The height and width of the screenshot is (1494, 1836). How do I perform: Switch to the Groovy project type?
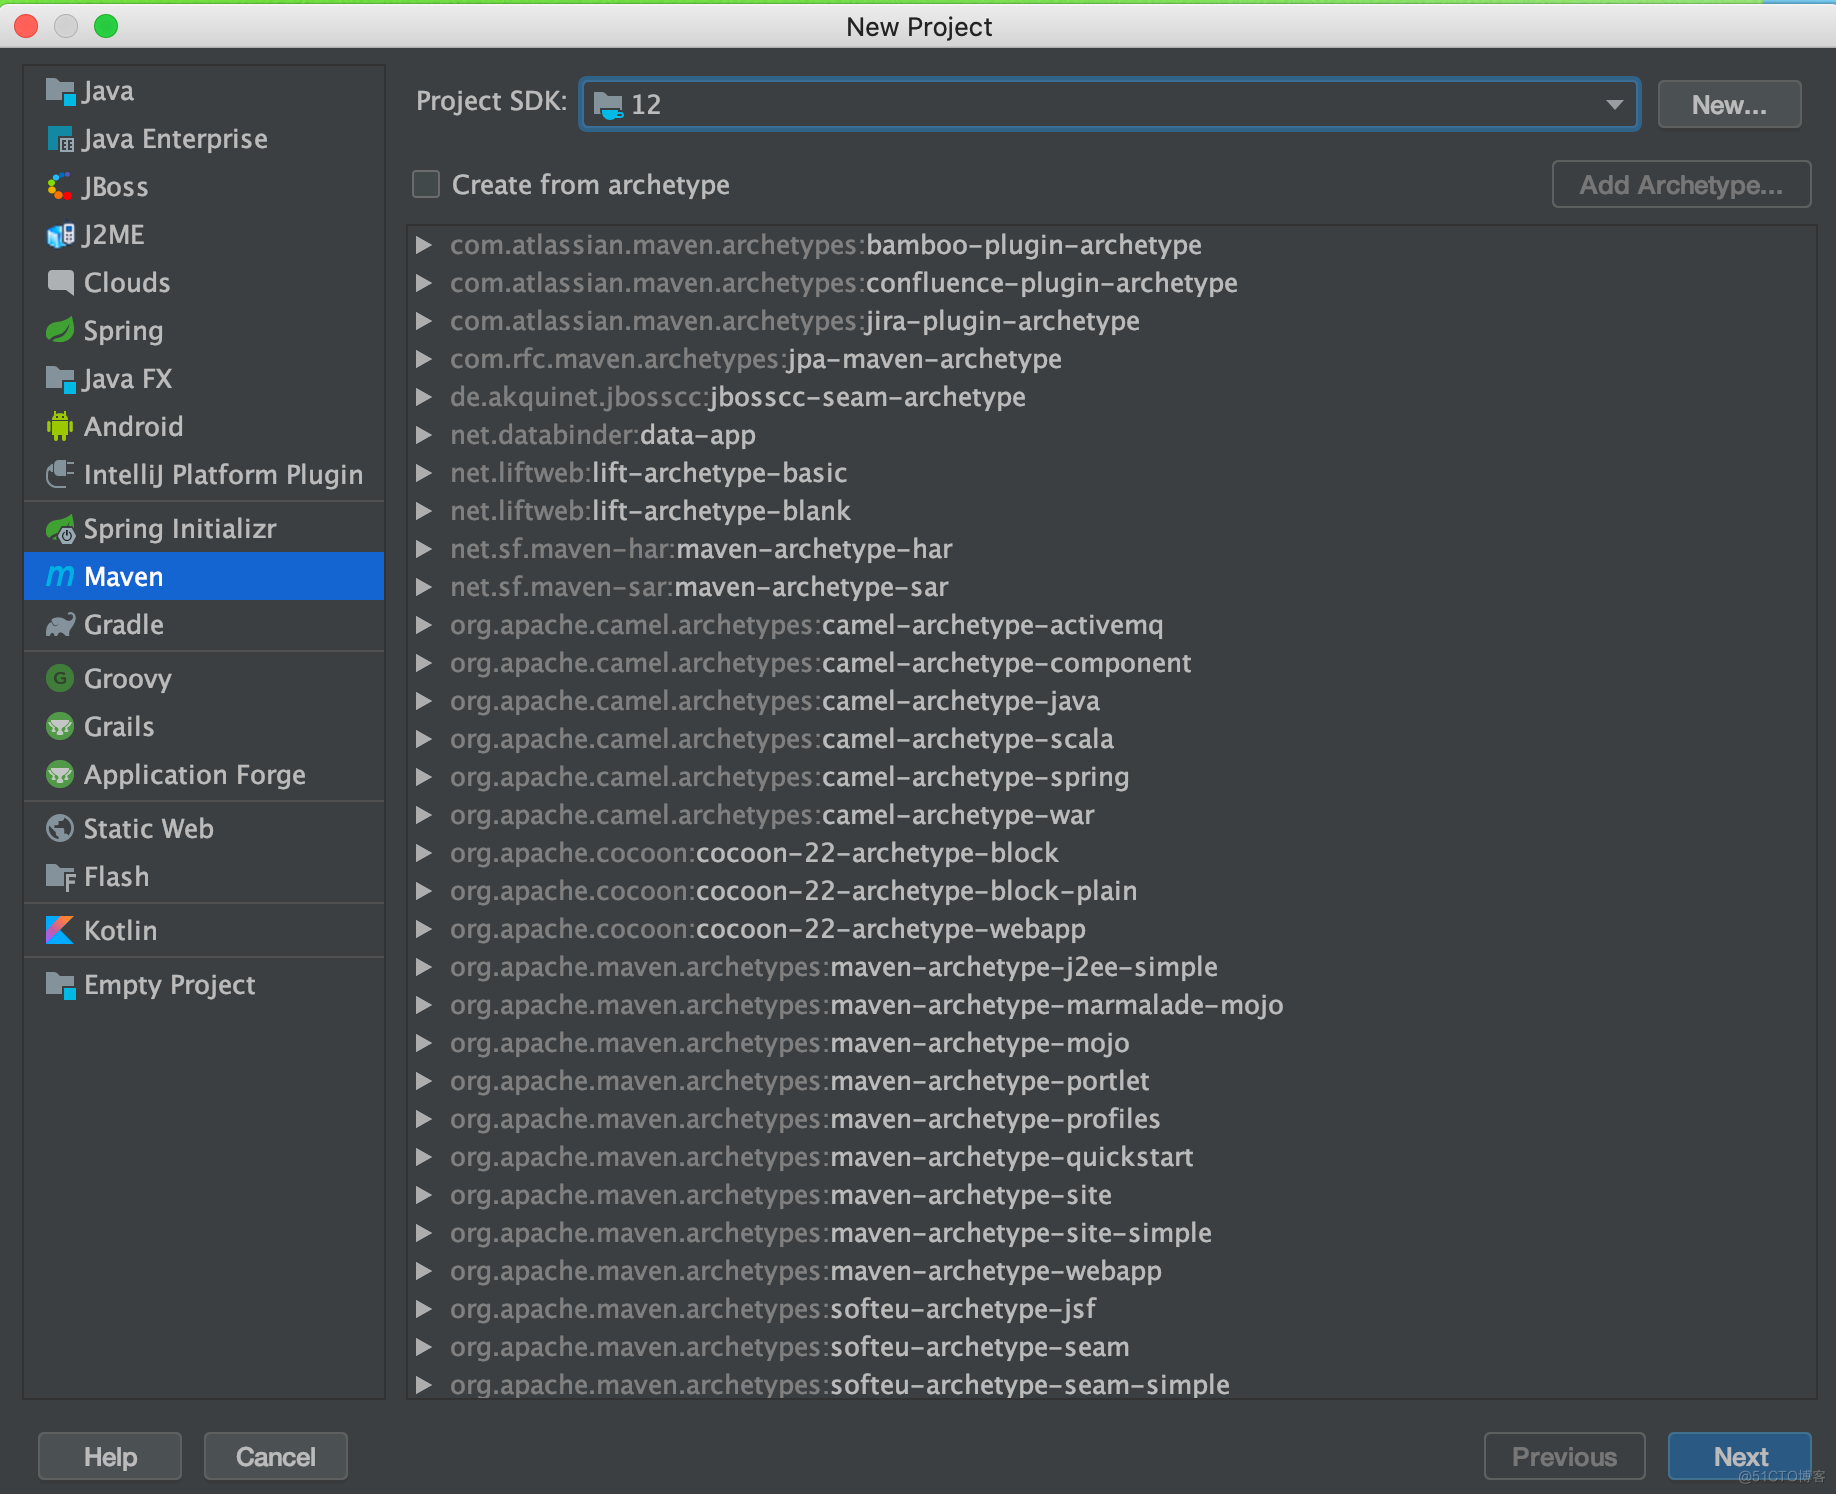point(204,679)
